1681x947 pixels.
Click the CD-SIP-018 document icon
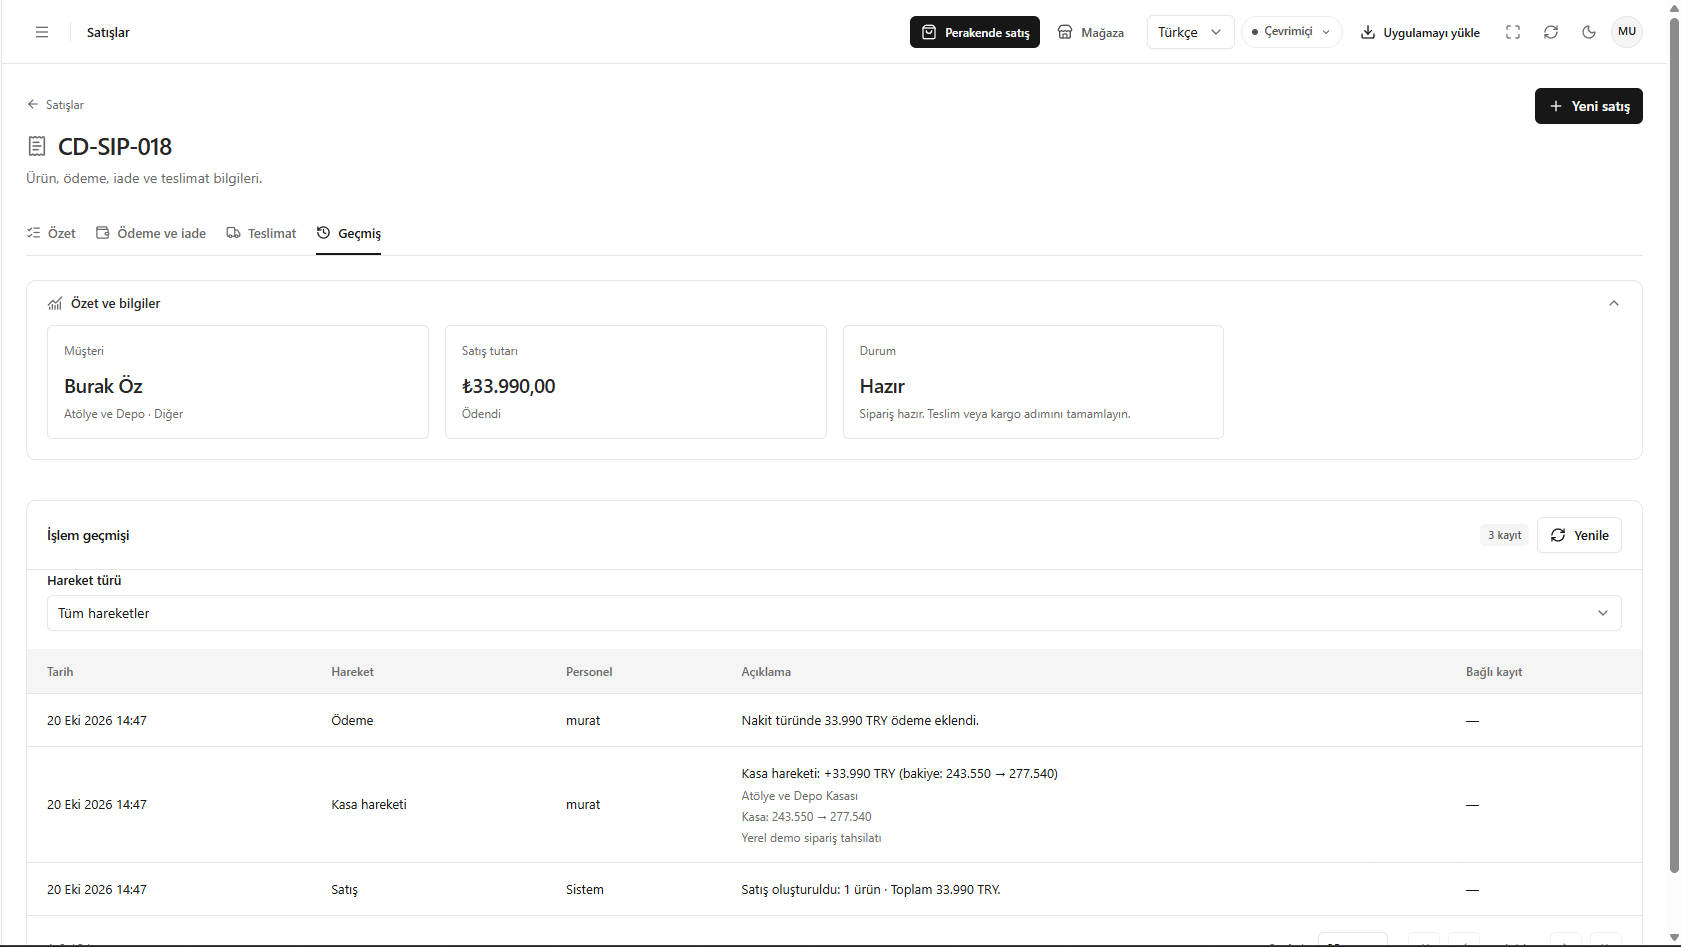coord(37,146)
